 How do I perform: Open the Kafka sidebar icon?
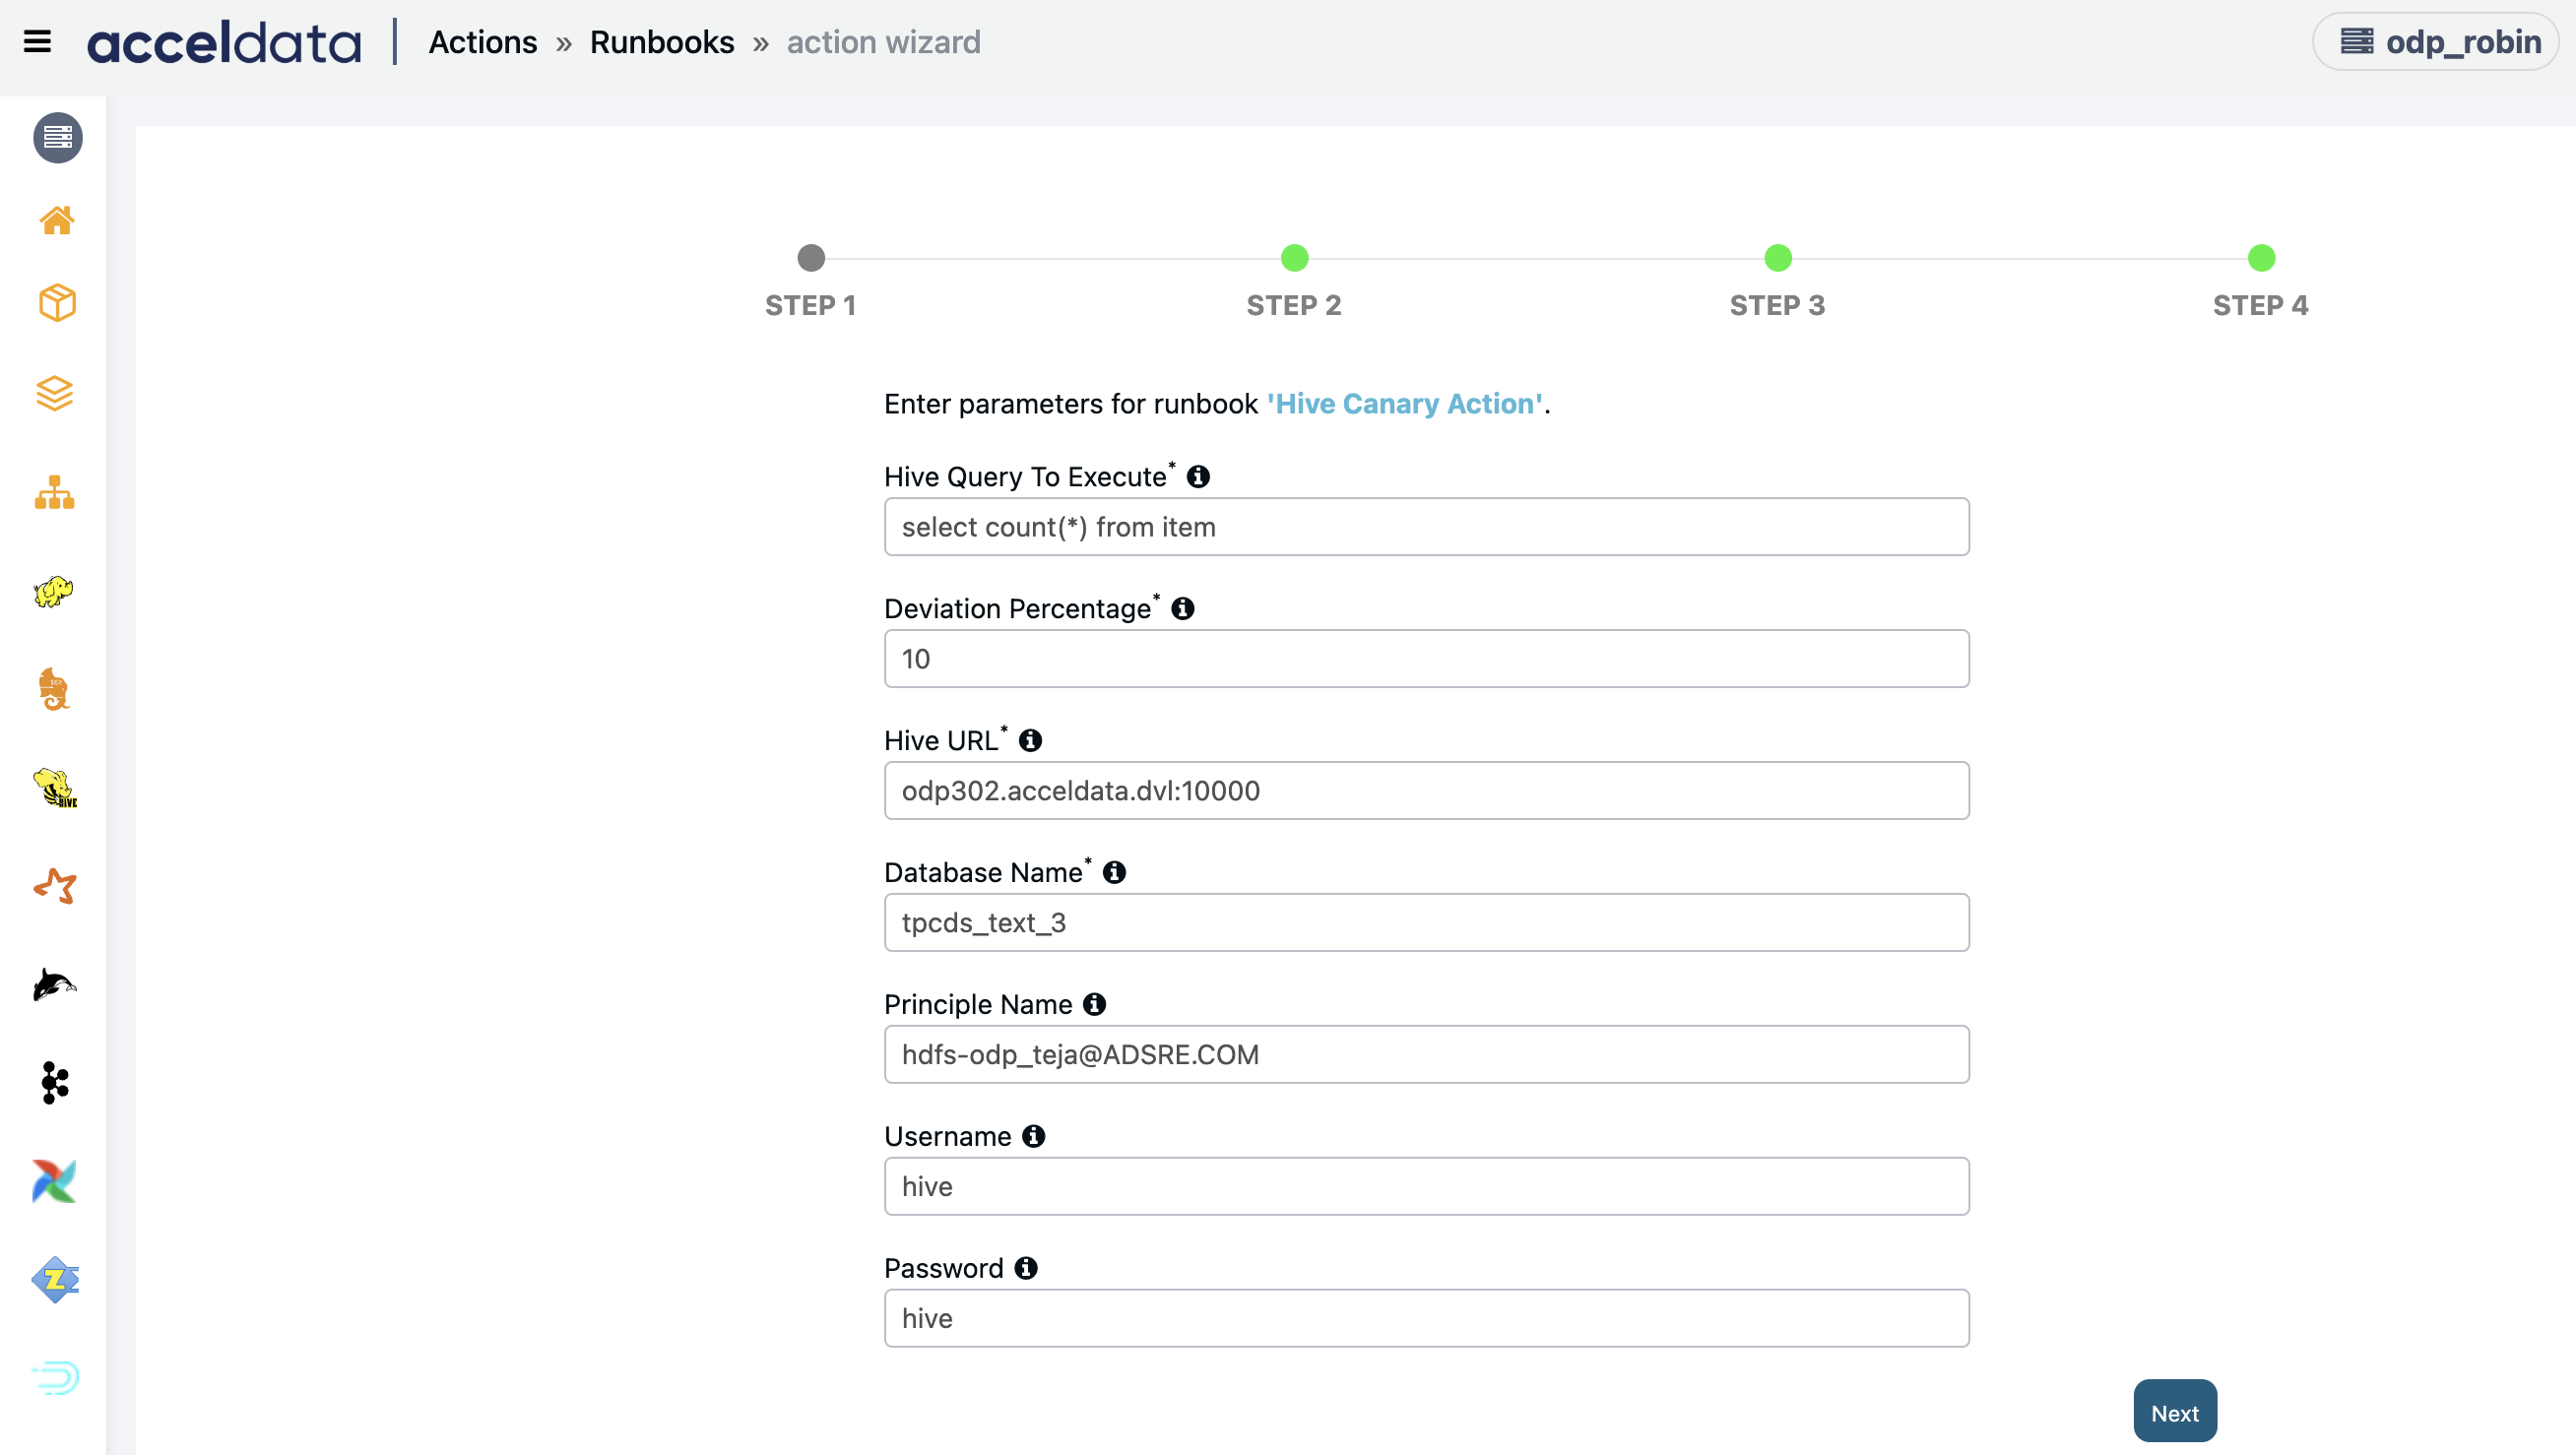(55, 1083)
